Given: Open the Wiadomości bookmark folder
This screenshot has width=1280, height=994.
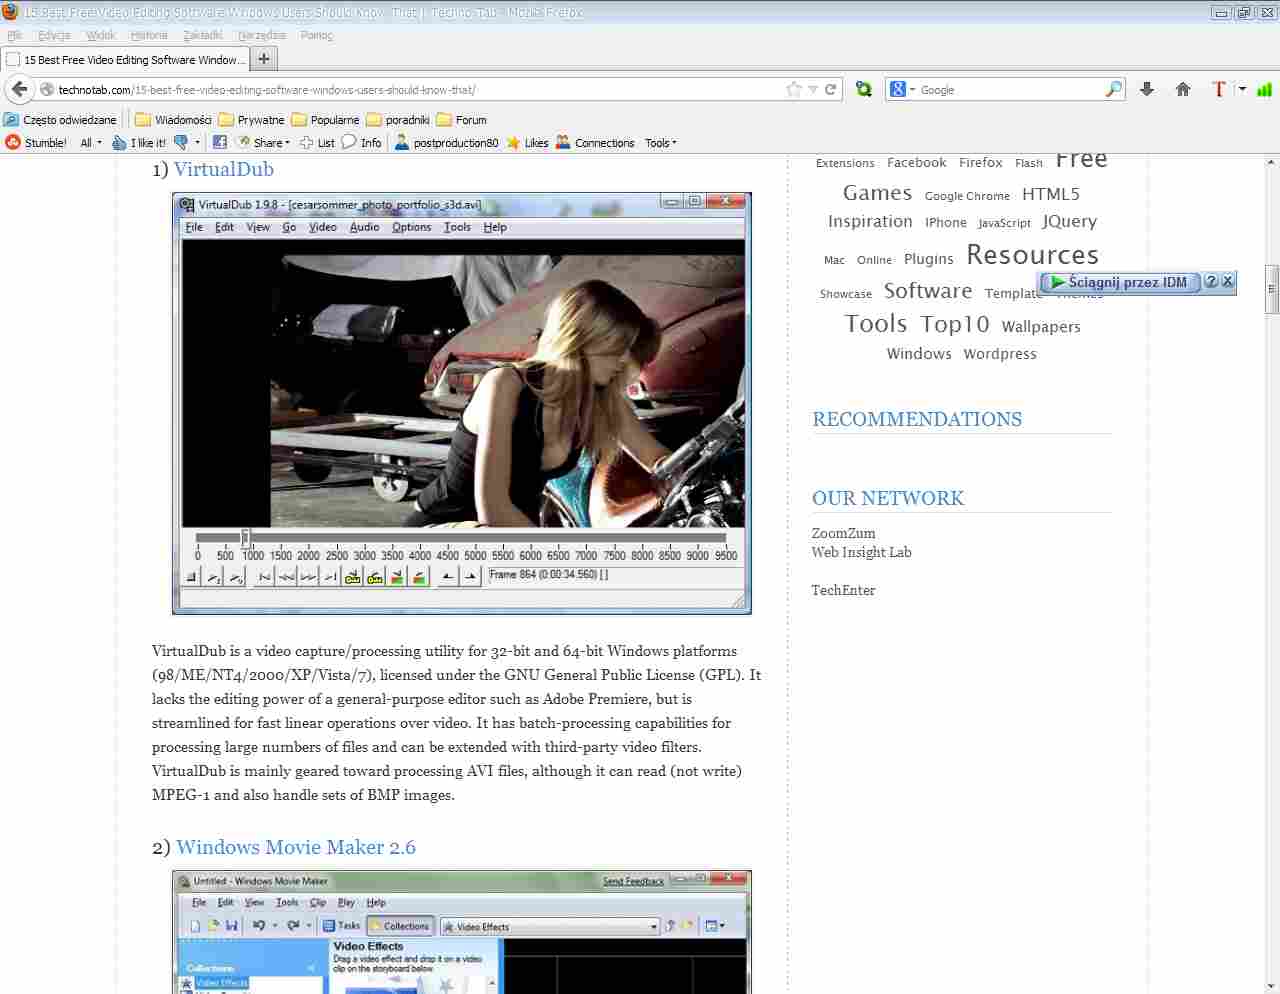Looking at the screenshot, I should (173, 120).
